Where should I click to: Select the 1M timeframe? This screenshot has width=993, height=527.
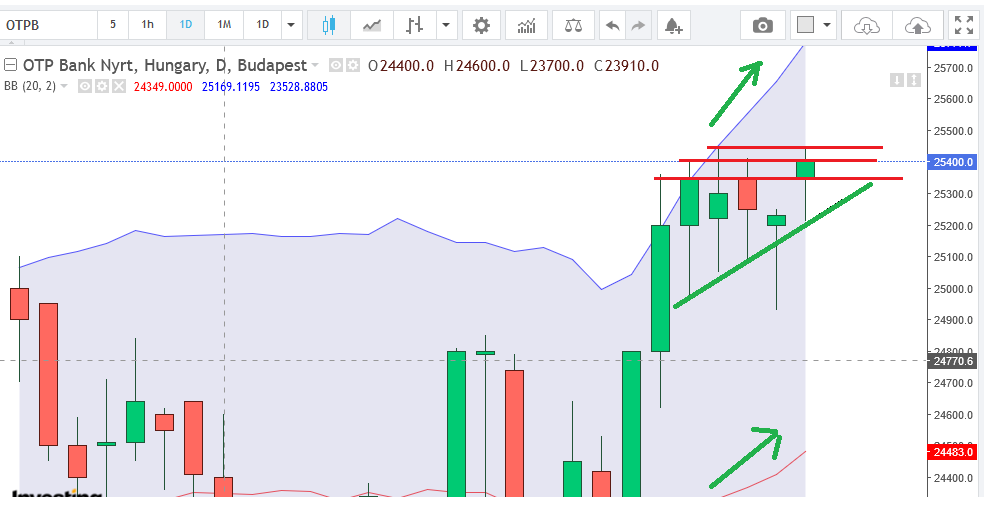(x=224, y=25)
